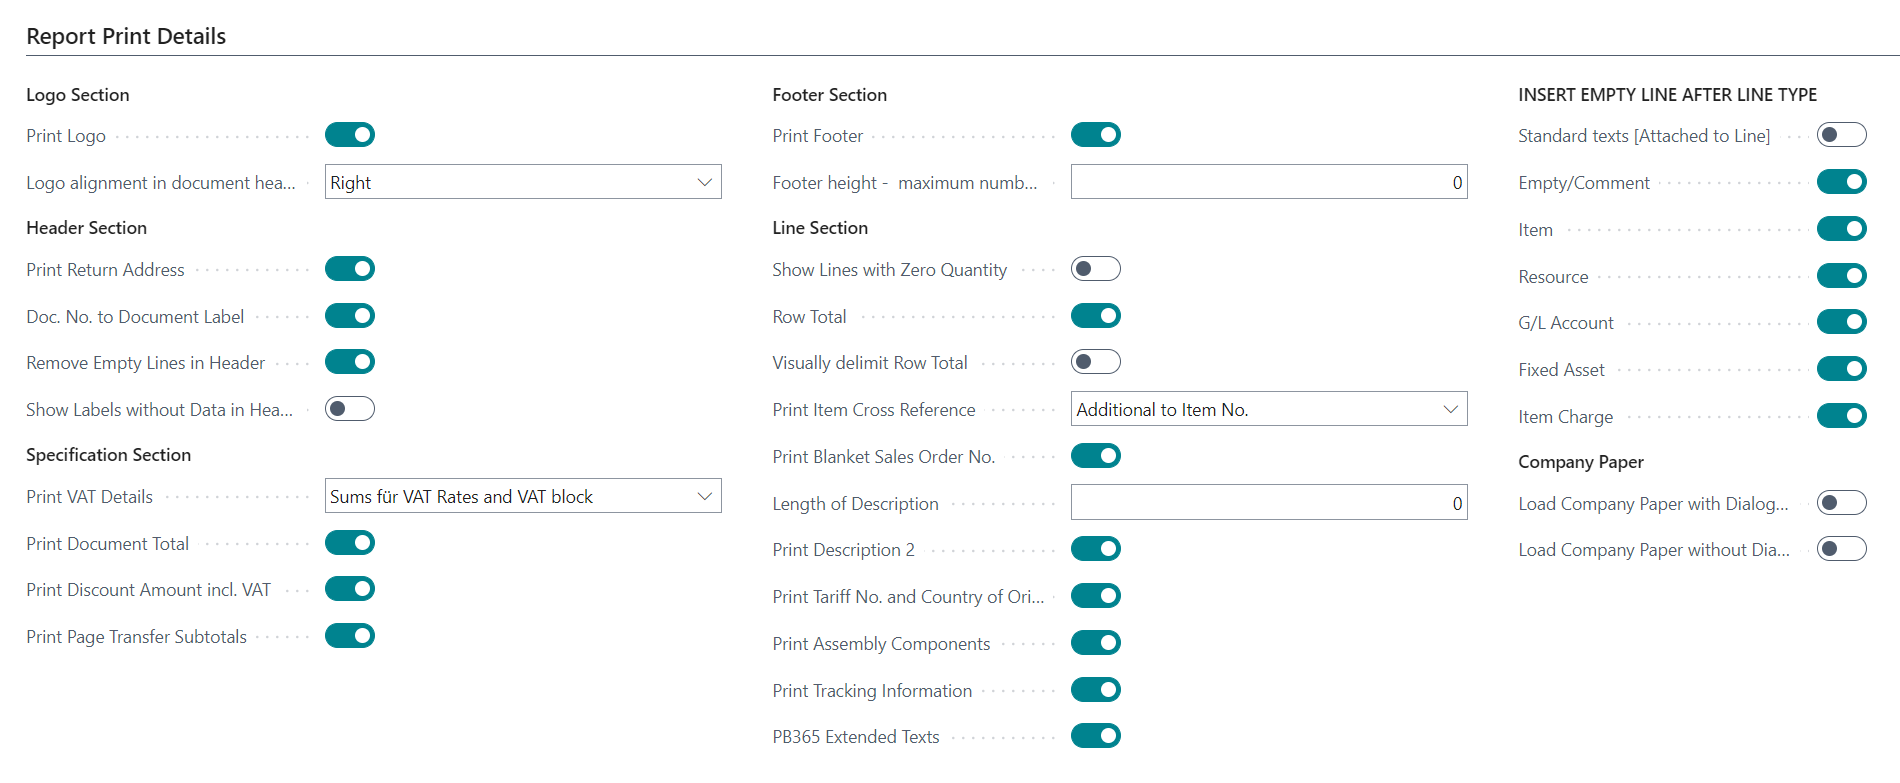The height and width of the screenshot is (783, 1900).
Task: Click the Header Section label
Action: coord(87,228)
